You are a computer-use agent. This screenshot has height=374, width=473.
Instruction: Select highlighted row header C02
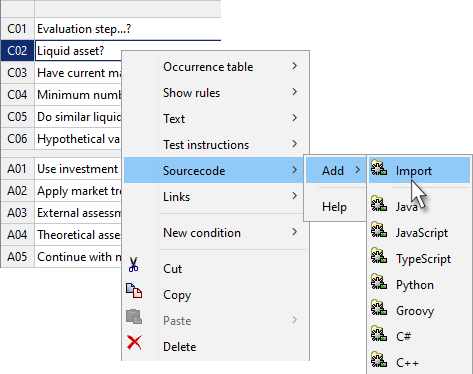17,51
